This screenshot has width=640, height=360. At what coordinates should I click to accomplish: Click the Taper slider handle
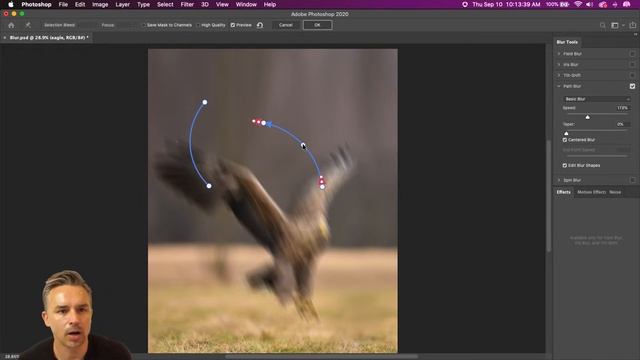pyautogui.click(x=566, y=133)
